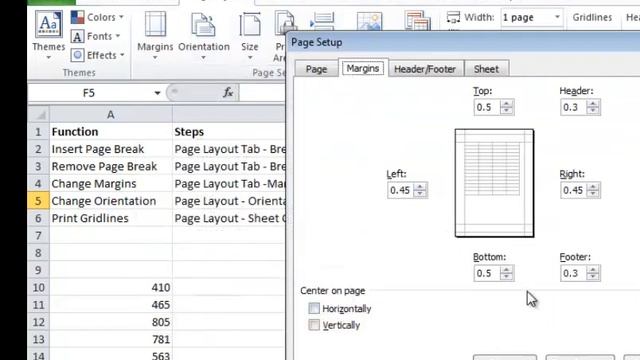Click the Margins ribbon button
This screenshot has width=640, height=360.
(x=155, y=35)
